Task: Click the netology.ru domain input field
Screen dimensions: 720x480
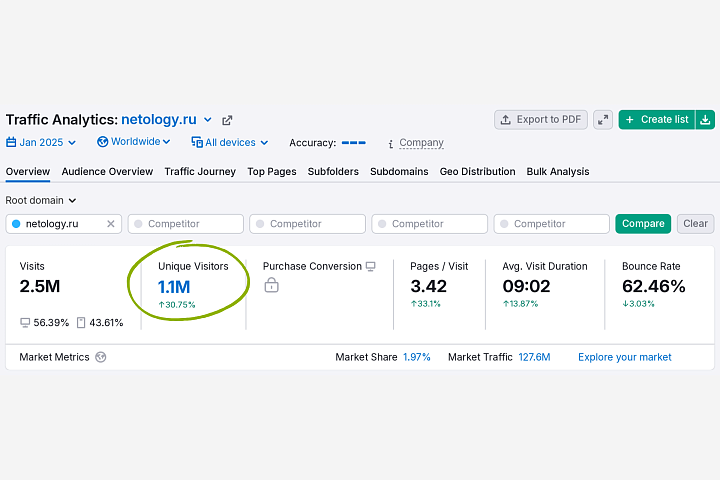Action: pos(64,224)
